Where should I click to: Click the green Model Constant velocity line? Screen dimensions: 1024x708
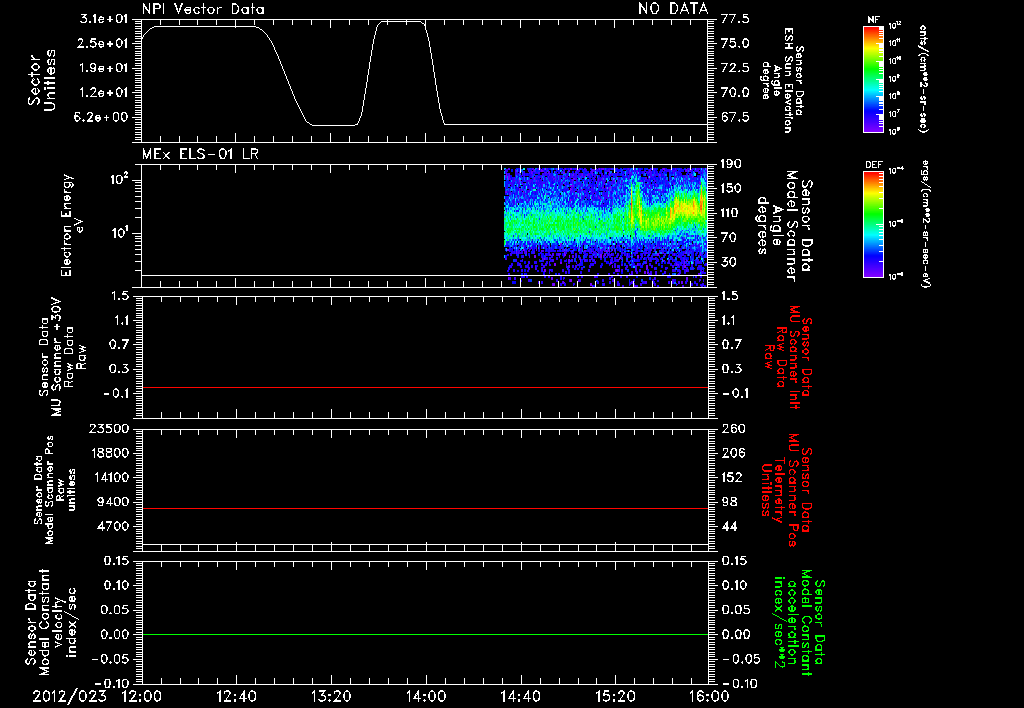click(425, 634)
